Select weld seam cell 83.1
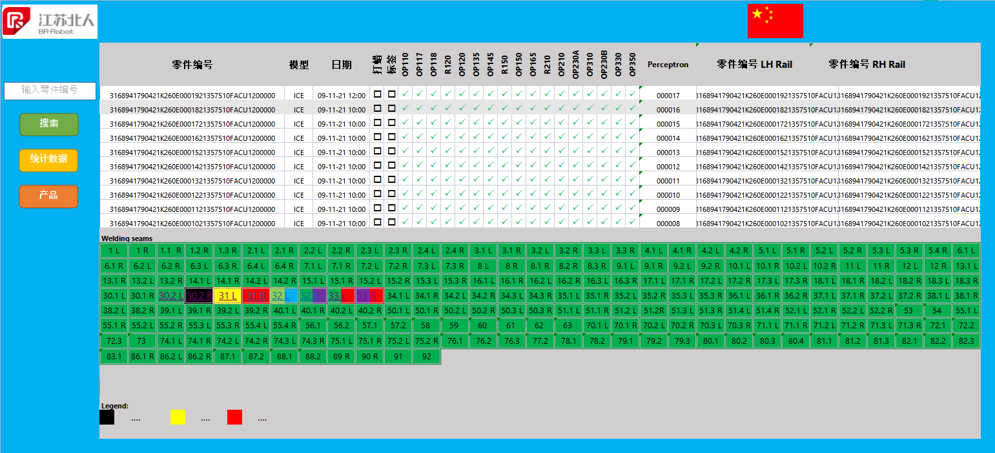This screenshot has height=453, width=995. [x=114, y=356]
